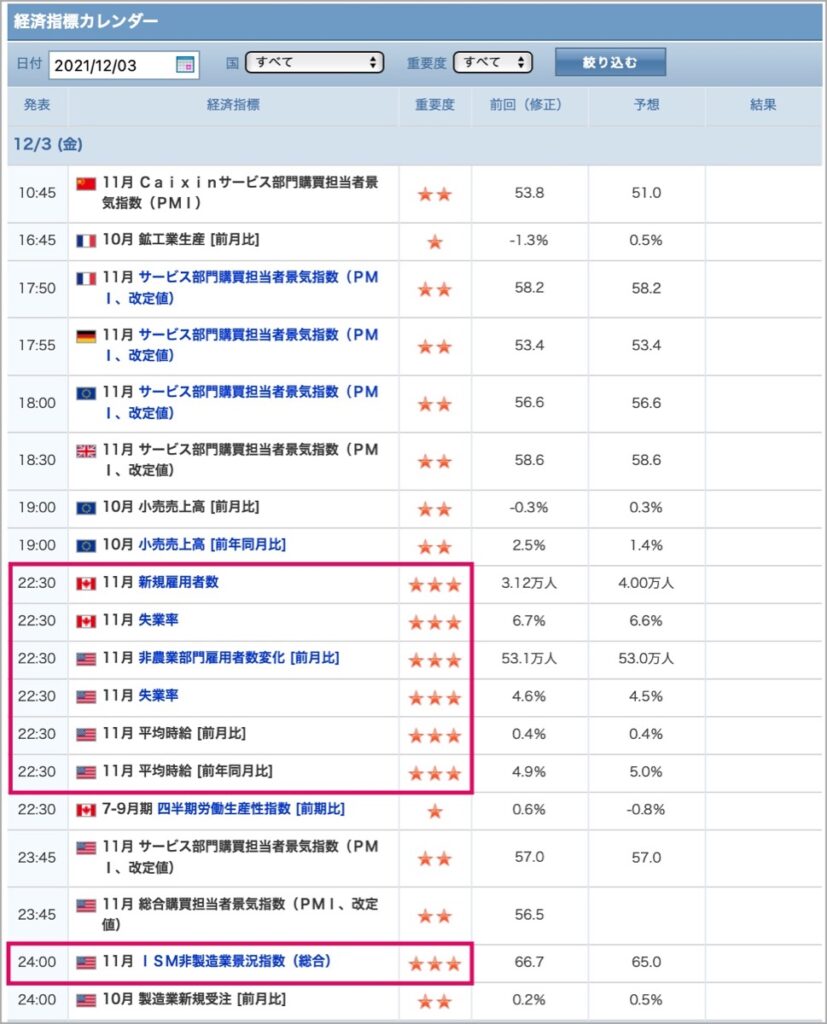
Task: Click the forecast value 4.00万人
Action: click(x=646, y=583)
